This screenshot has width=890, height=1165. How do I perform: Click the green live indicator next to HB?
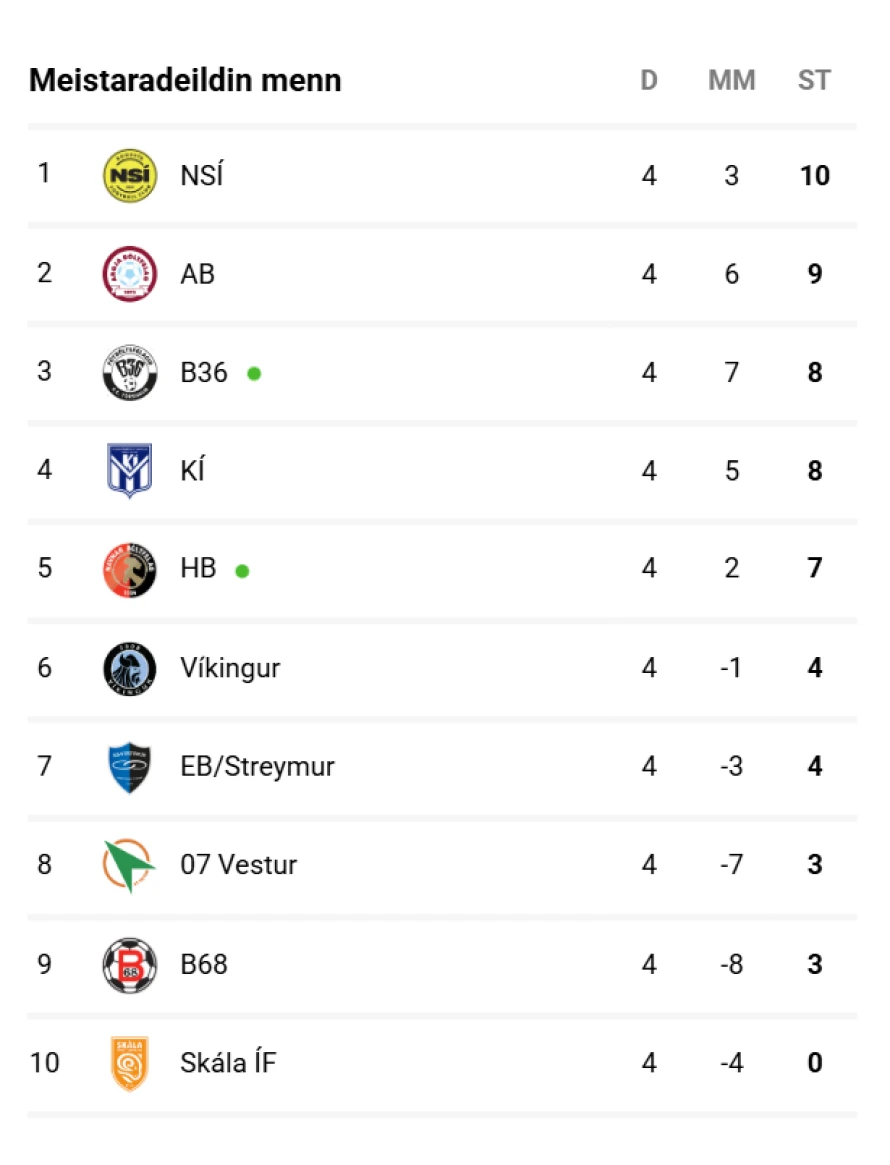pyautogui.click(x=242, y=571)
